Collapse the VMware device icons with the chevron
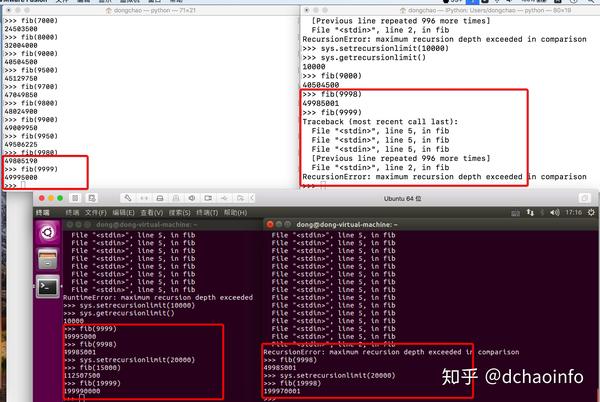 [x=252, y=198]
